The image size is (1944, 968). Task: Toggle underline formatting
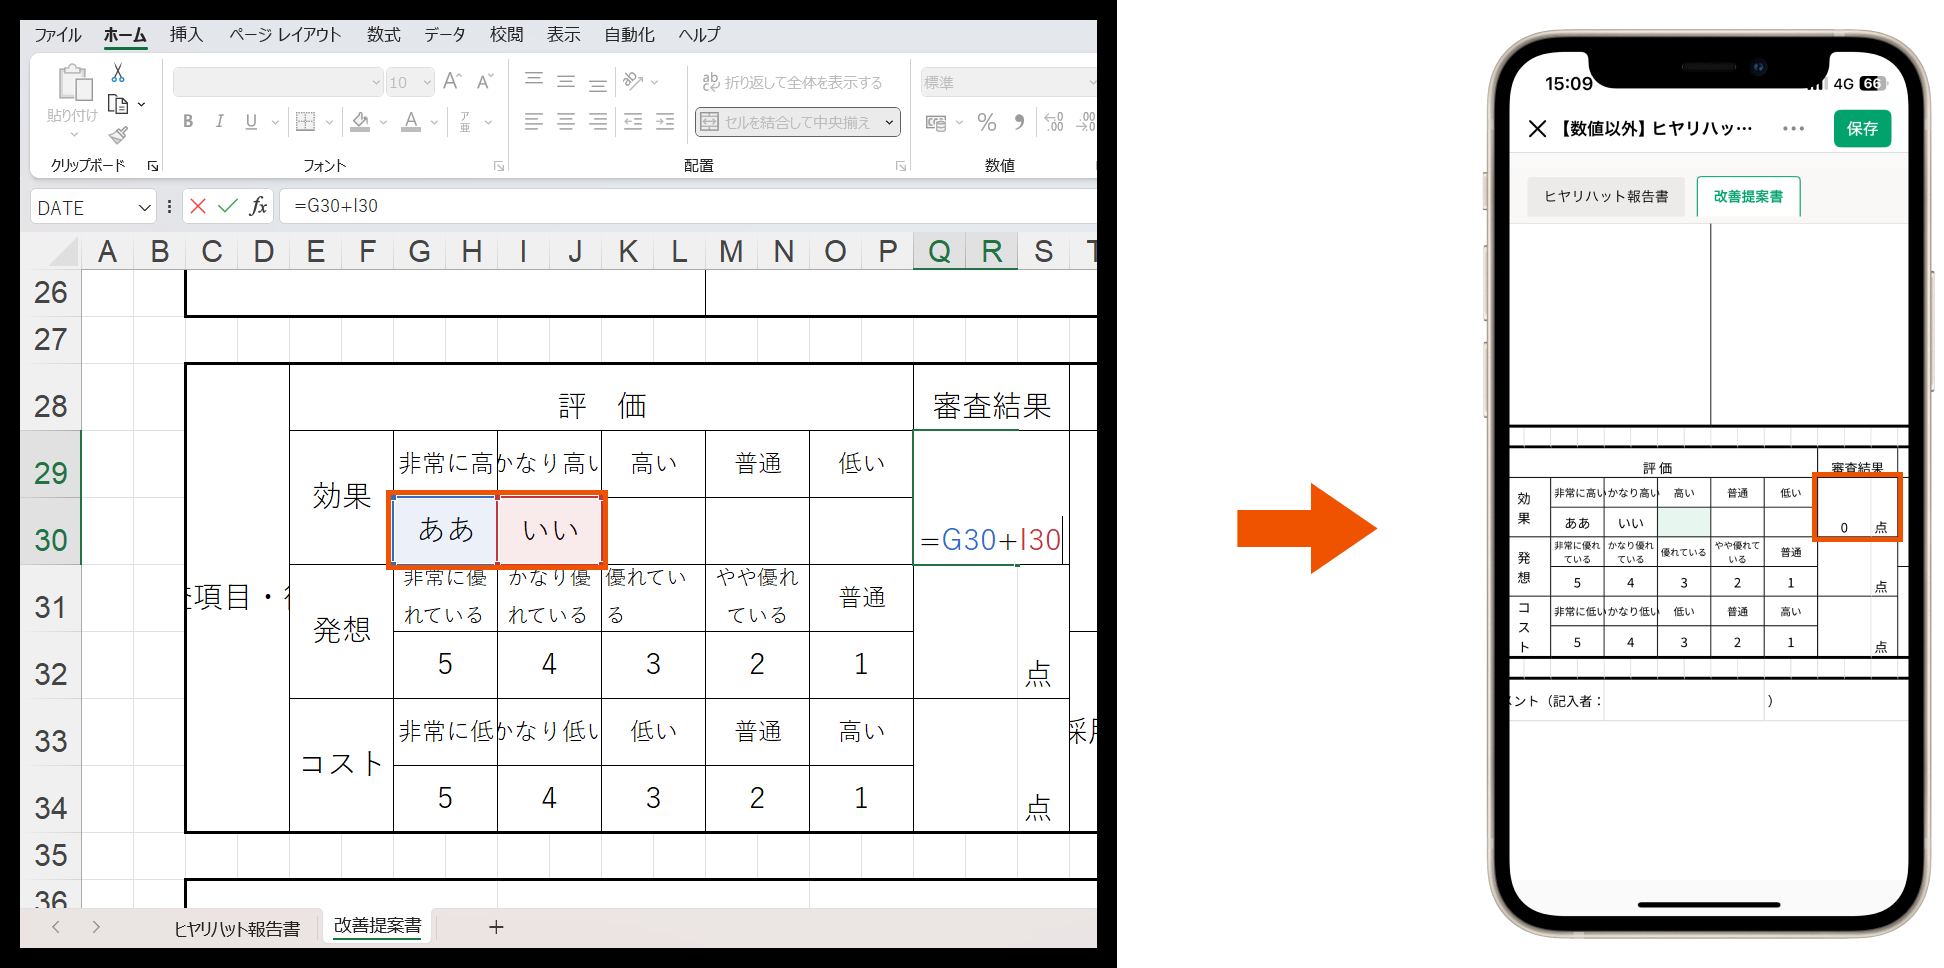(249, 122)
